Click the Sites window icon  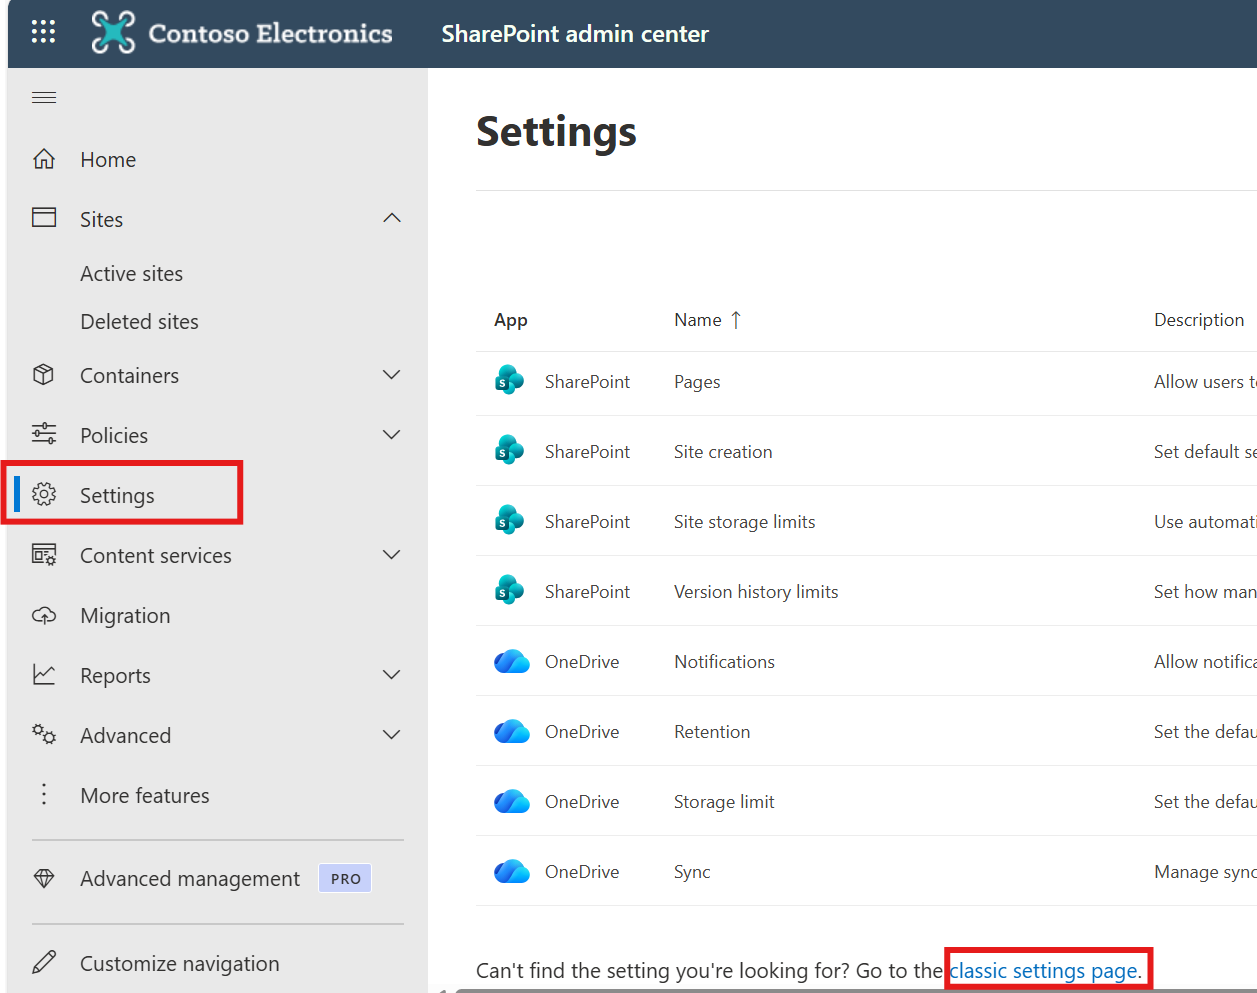44,218
